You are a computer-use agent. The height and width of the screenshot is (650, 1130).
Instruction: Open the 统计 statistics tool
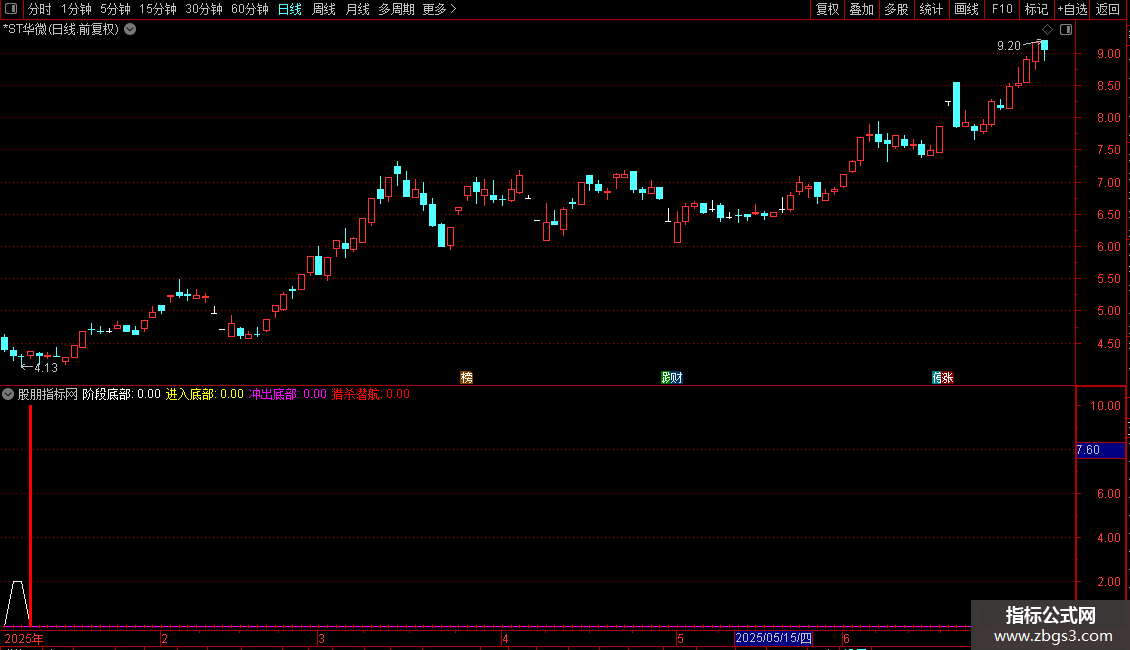click(x=931, y=9)
